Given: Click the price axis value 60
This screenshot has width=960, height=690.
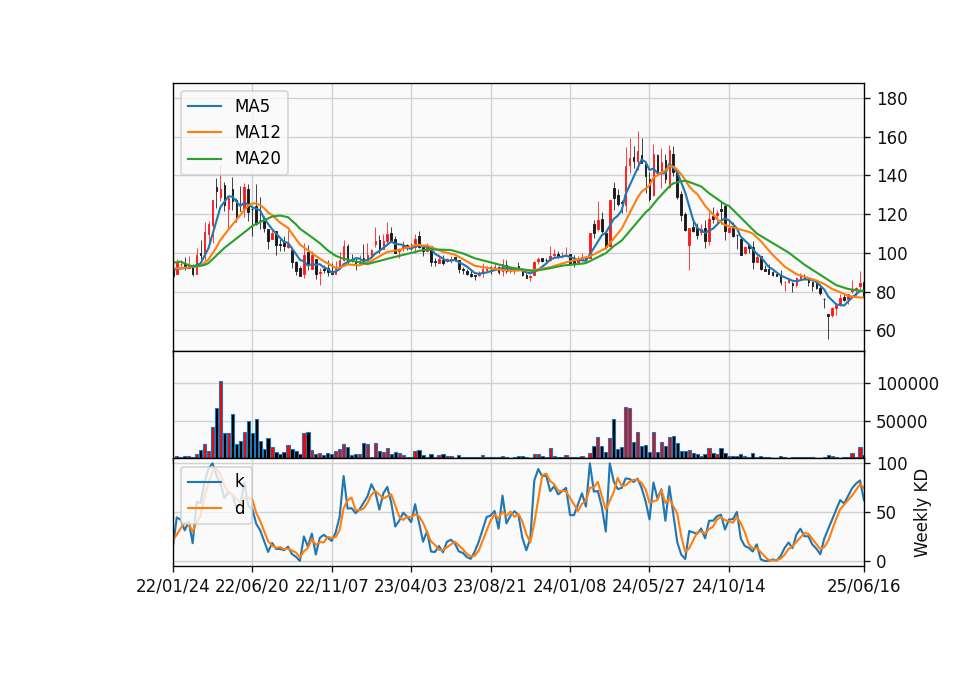Looking at the screenshot, I should click(x=887, y=331).
